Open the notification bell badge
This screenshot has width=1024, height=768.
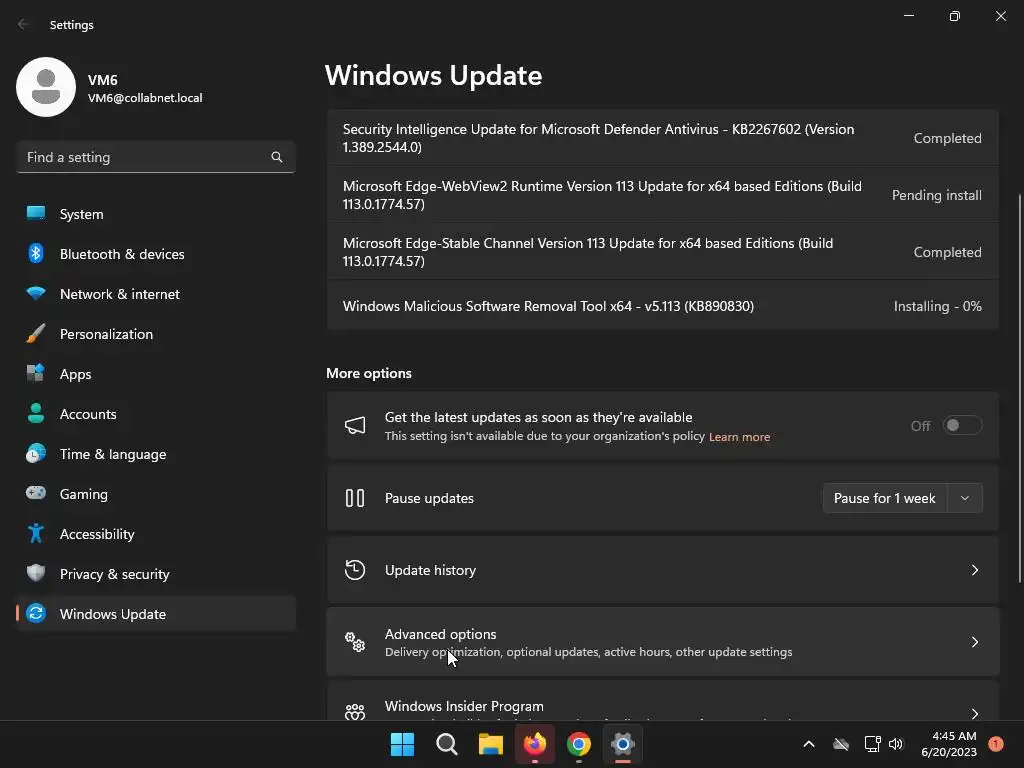pyautogui.click(x=996, y=744)
